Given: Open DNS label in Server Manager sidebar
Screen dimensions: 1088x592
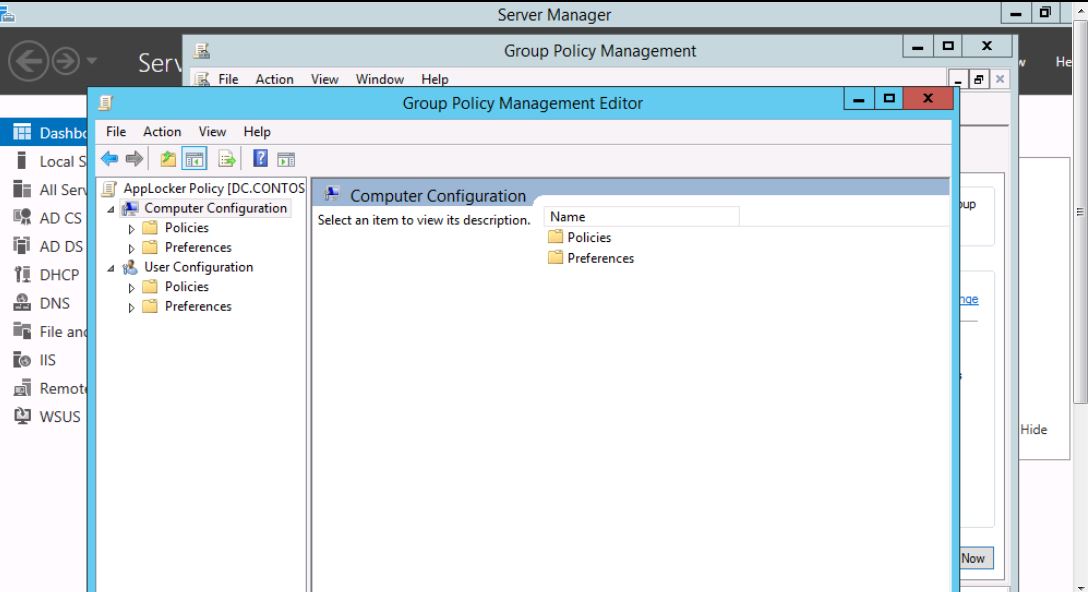Looking at the screenshot, I should 54,303.
